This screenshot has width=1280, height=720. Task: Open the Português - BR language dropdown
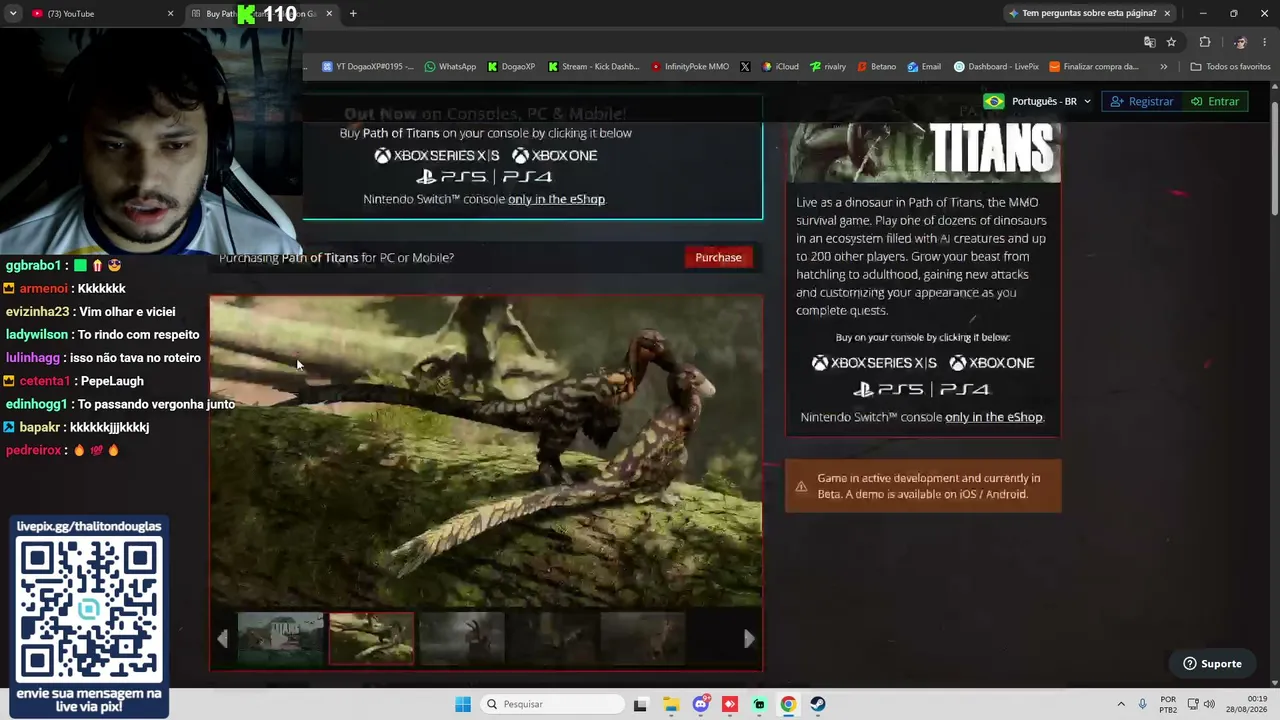[x=1038, y=101]
